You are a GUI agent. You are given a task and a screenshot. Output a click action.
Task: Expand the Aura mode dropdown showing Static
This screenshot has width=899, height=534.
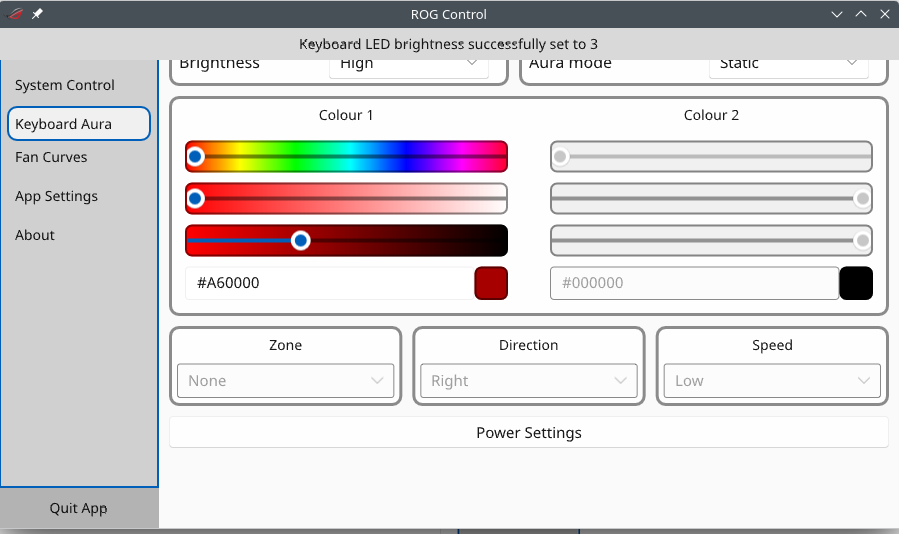point(787,65)
